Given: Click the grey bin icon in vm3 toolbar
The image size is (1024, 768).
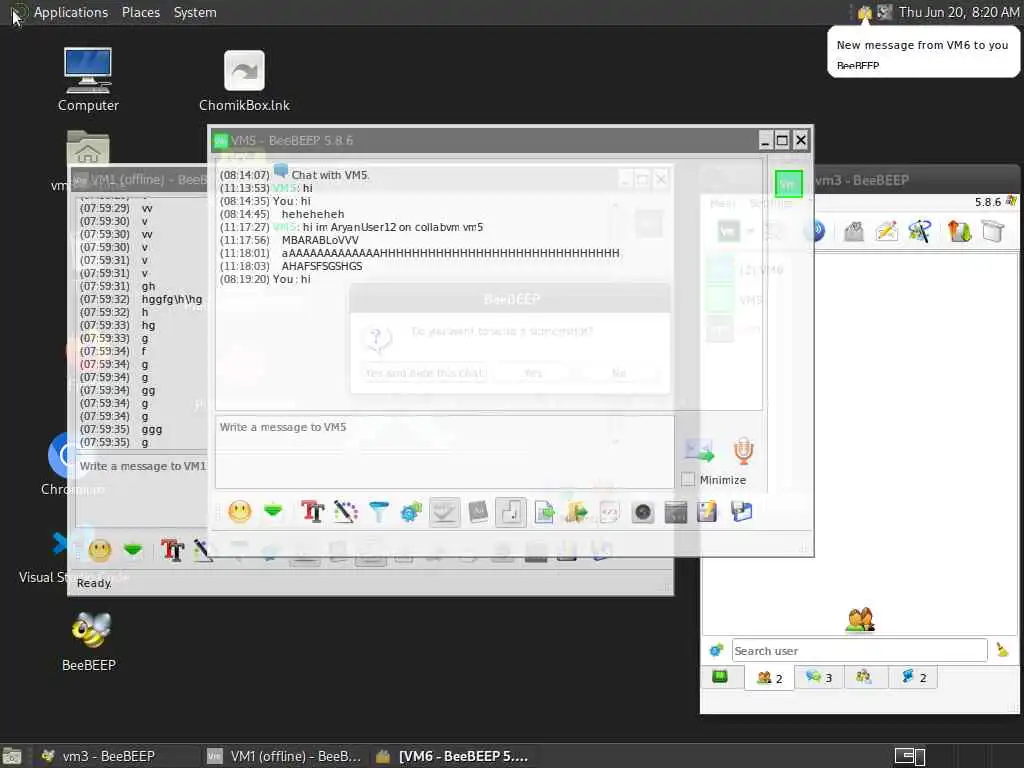Looking at the screenshot, I should tap(992, 231).
